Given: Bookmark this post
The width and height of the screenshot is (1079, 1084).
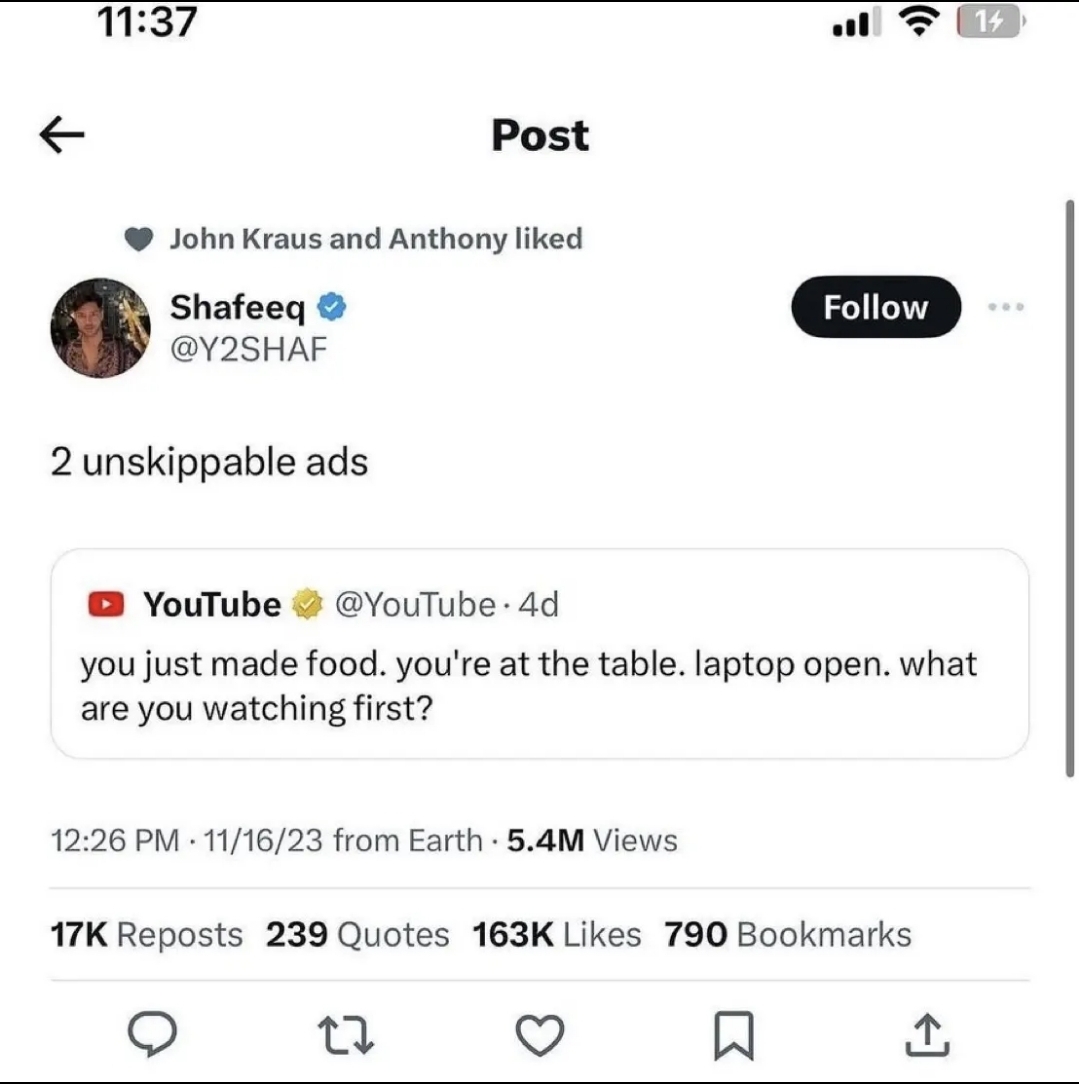Looking at the screenshot, I should tap(735, 1036).
